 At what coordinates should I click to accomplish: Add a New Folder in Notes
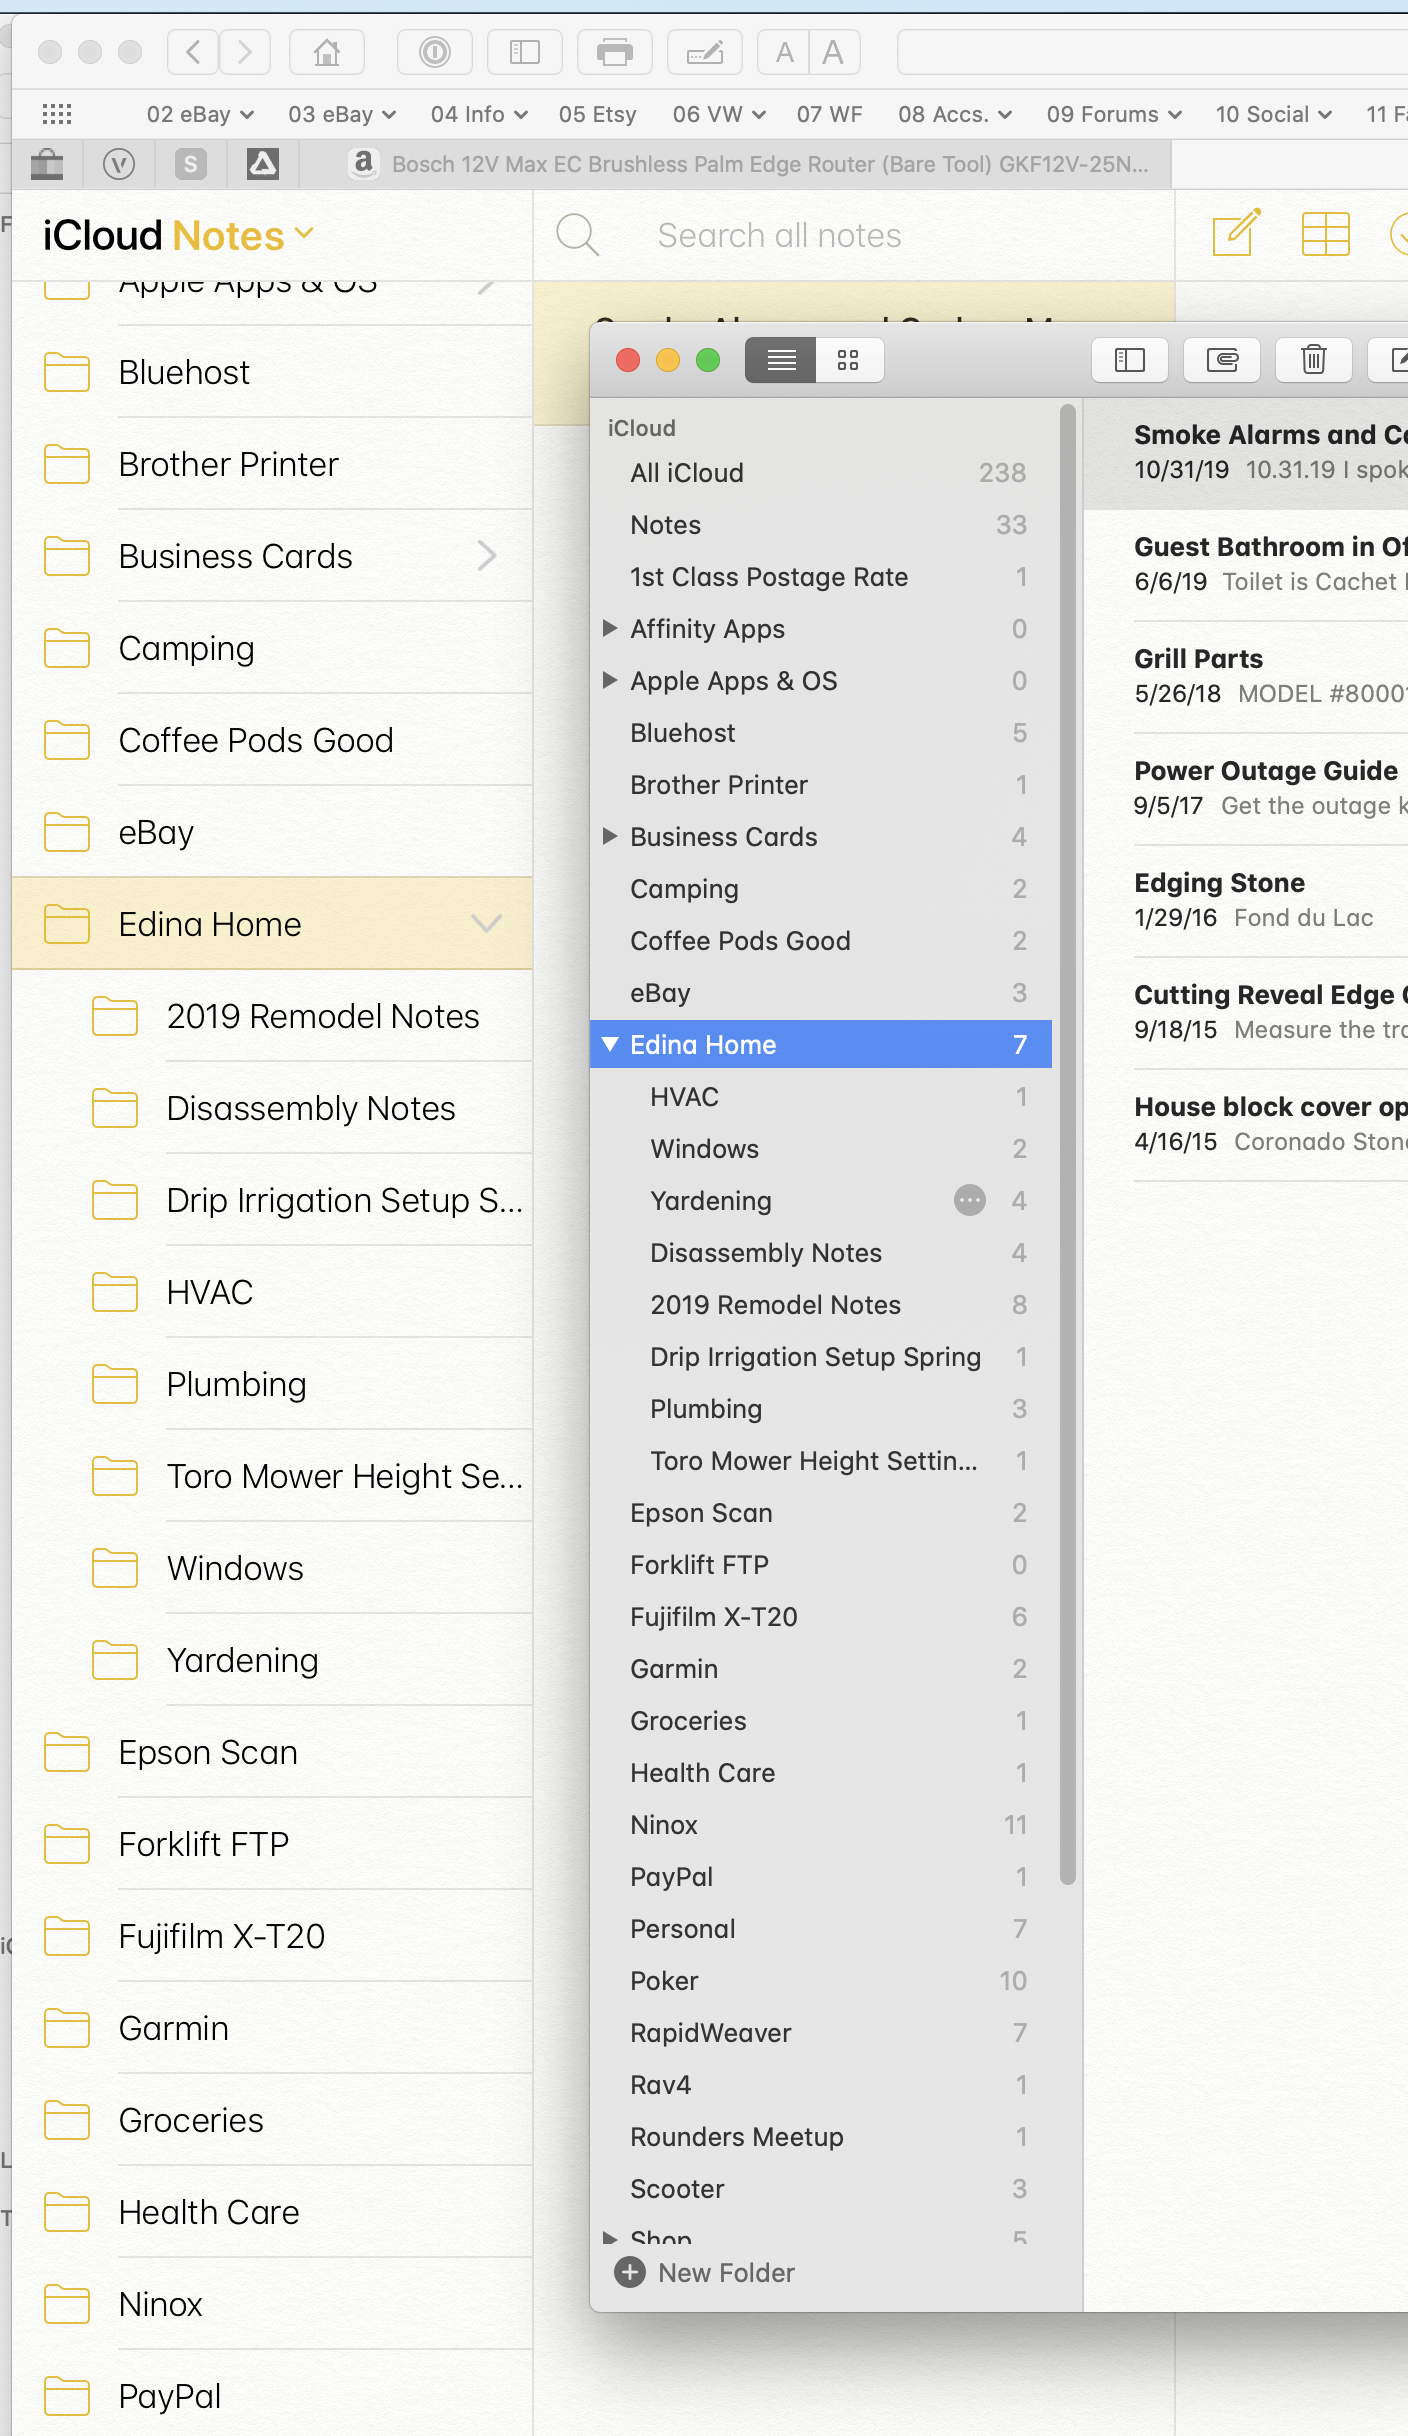pos(705,2273)
